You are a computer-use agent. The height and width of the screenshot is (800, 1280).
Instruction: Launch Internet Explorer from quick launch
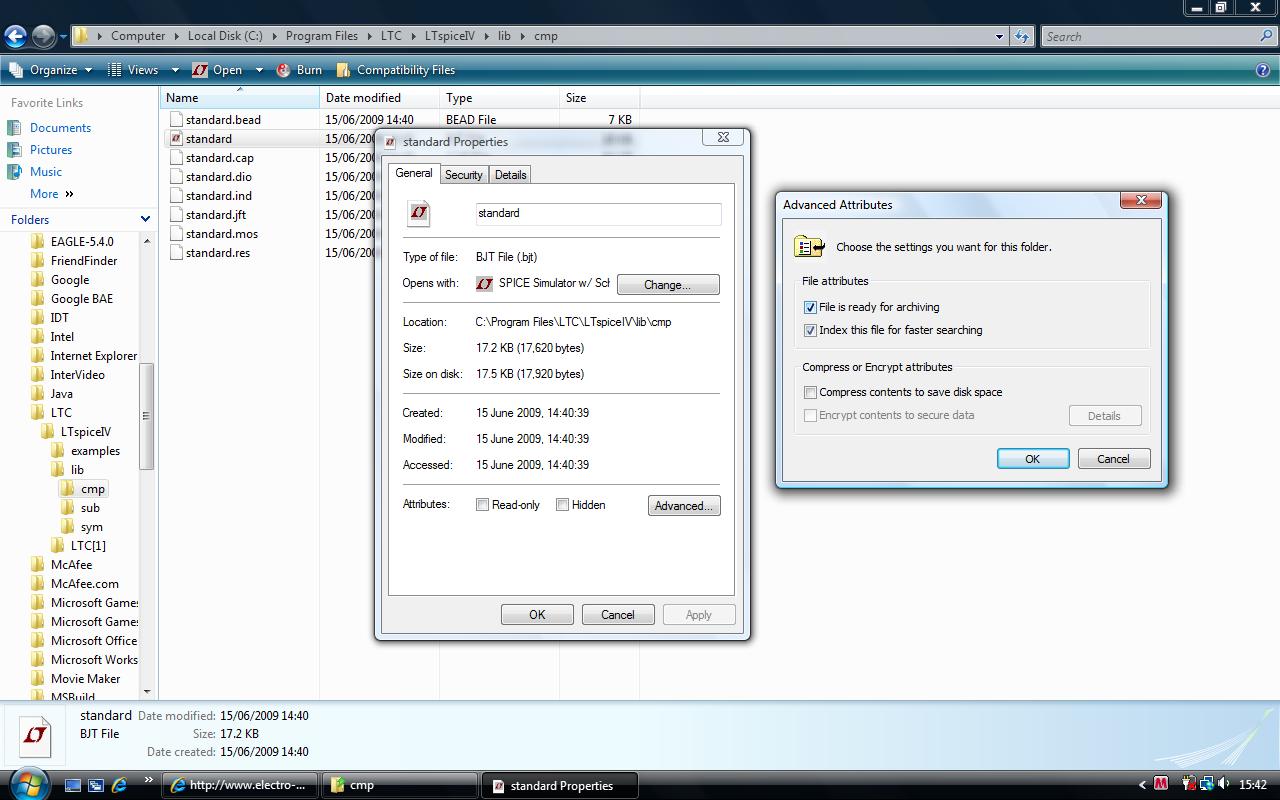pyautogui.click(x=119, y=786)
